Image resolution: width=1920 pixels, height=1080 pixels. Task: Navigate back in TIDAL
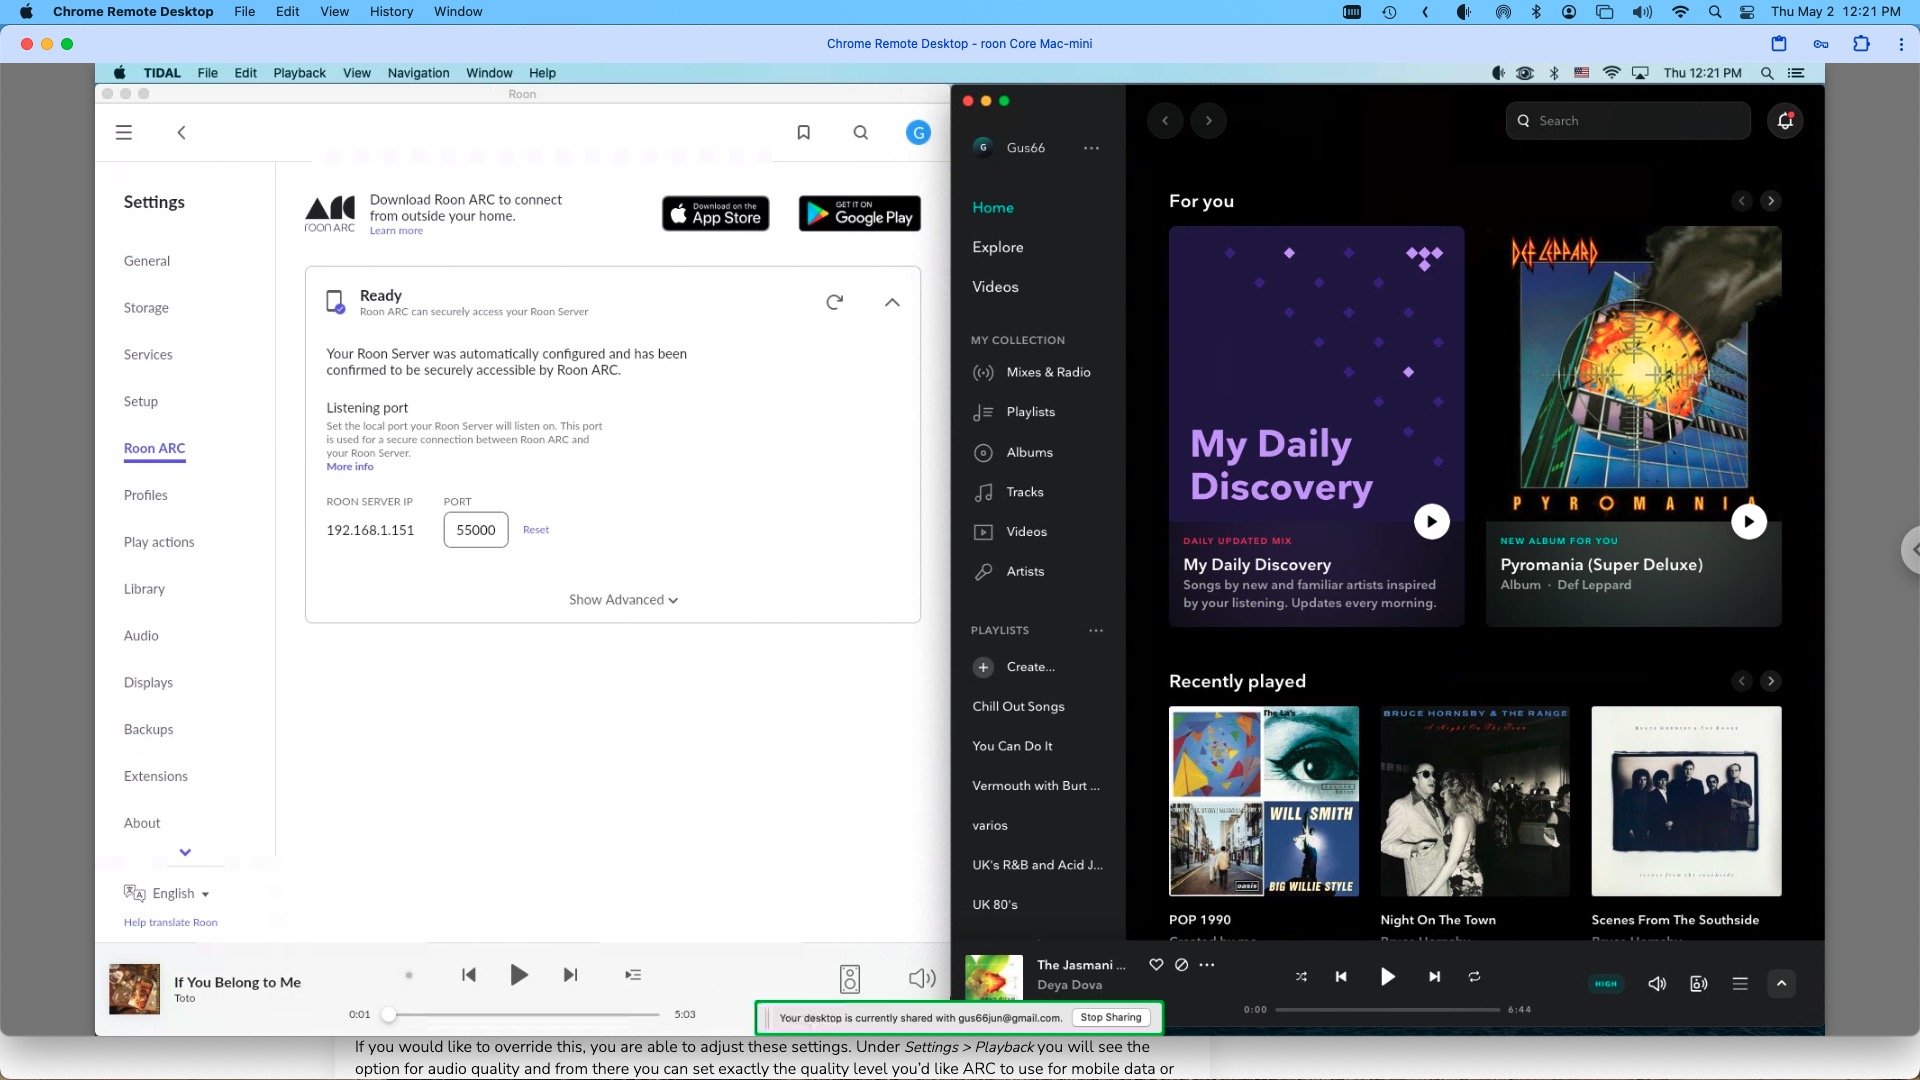point(1165,121)
